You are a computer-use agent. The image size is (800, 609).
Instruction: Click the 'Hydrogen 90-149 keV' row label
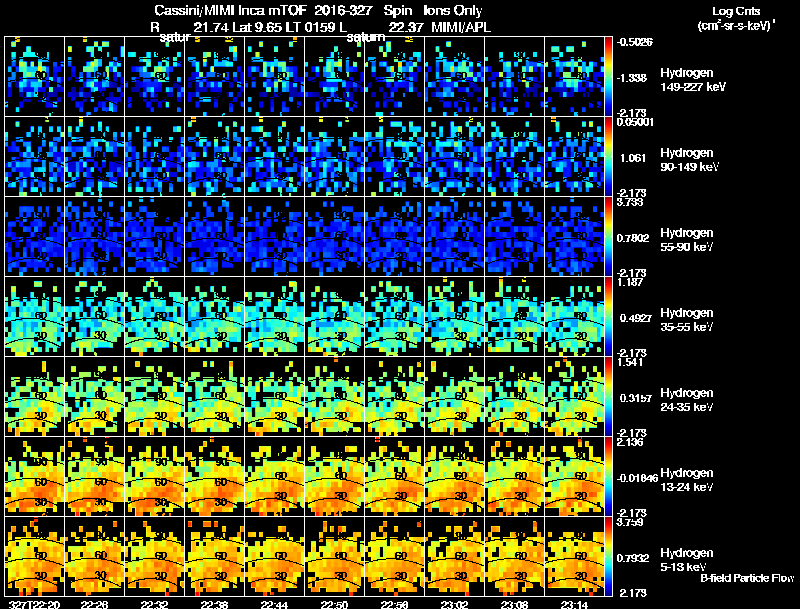click(x=689, y=160)
